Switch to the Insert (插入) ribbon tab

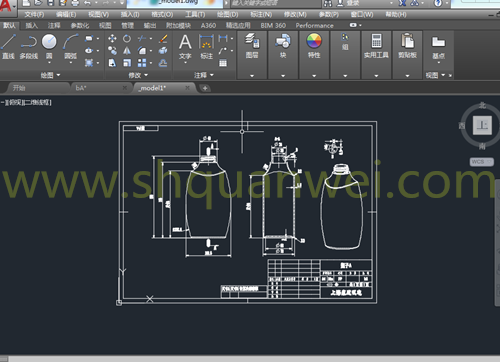32,26
